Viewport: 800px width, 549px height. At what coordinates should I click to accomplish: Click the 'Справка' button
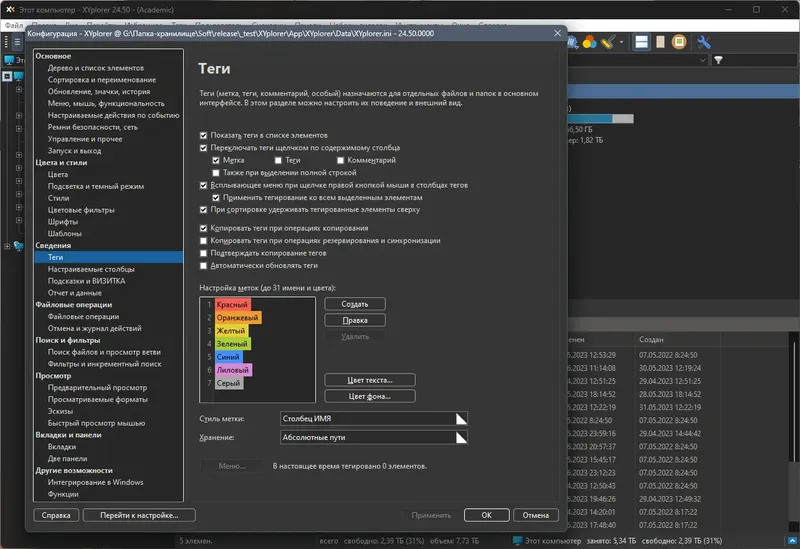(56, 515)
